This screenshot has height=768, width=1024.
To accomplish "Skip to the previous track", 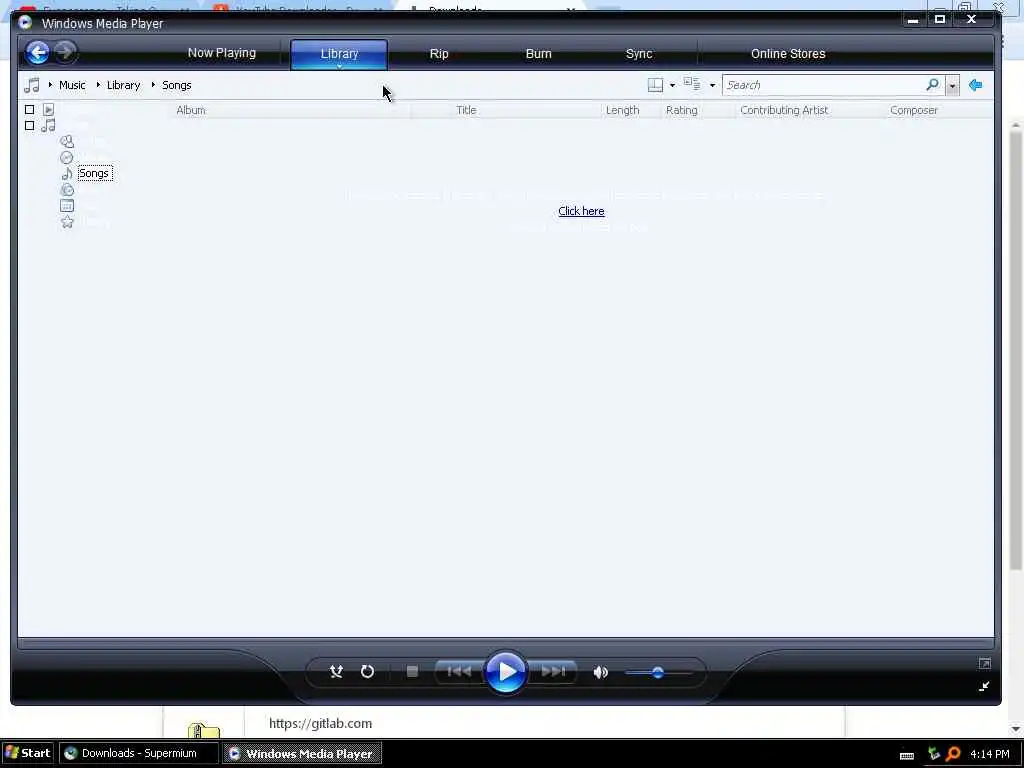I will tap(459, 671).
